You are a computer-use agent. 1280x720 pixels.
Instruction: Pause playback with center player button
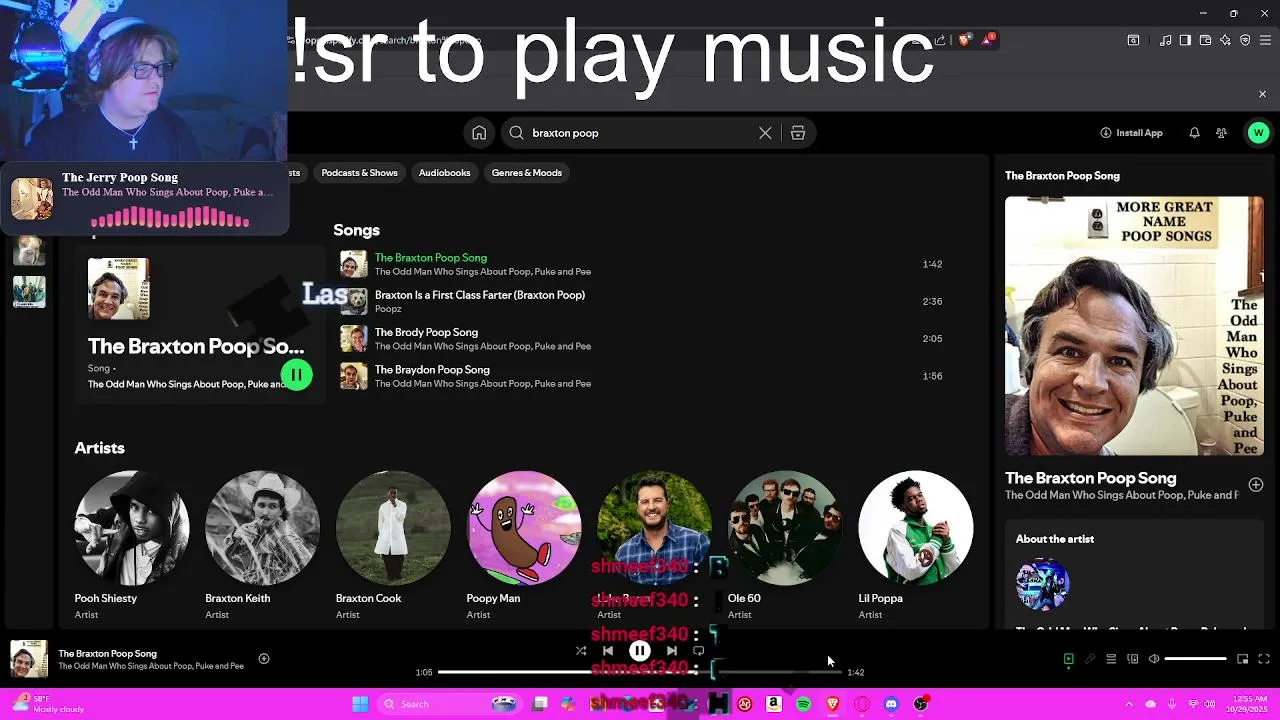pos(640,651)
